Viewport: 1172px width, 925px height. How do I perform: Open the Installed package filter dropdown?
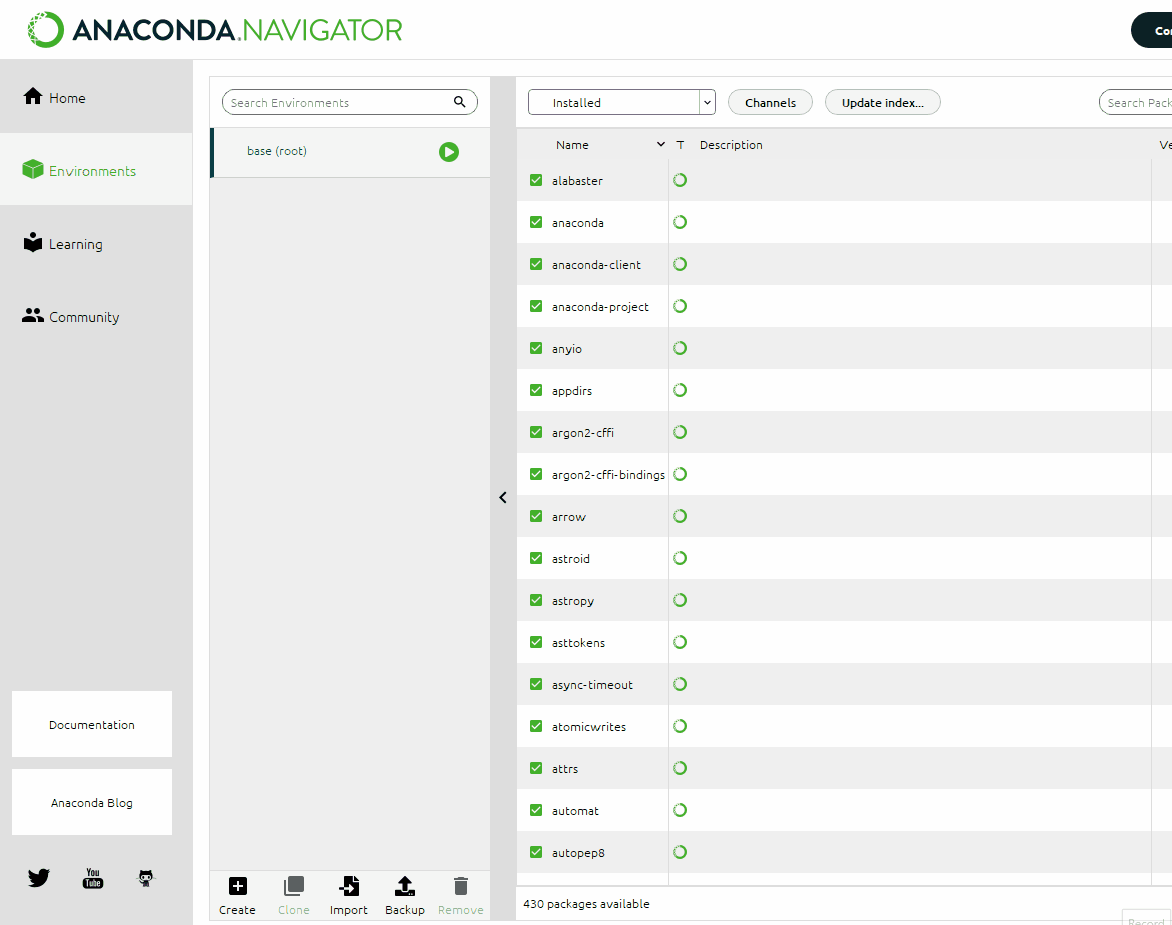[x=622, y=102]
